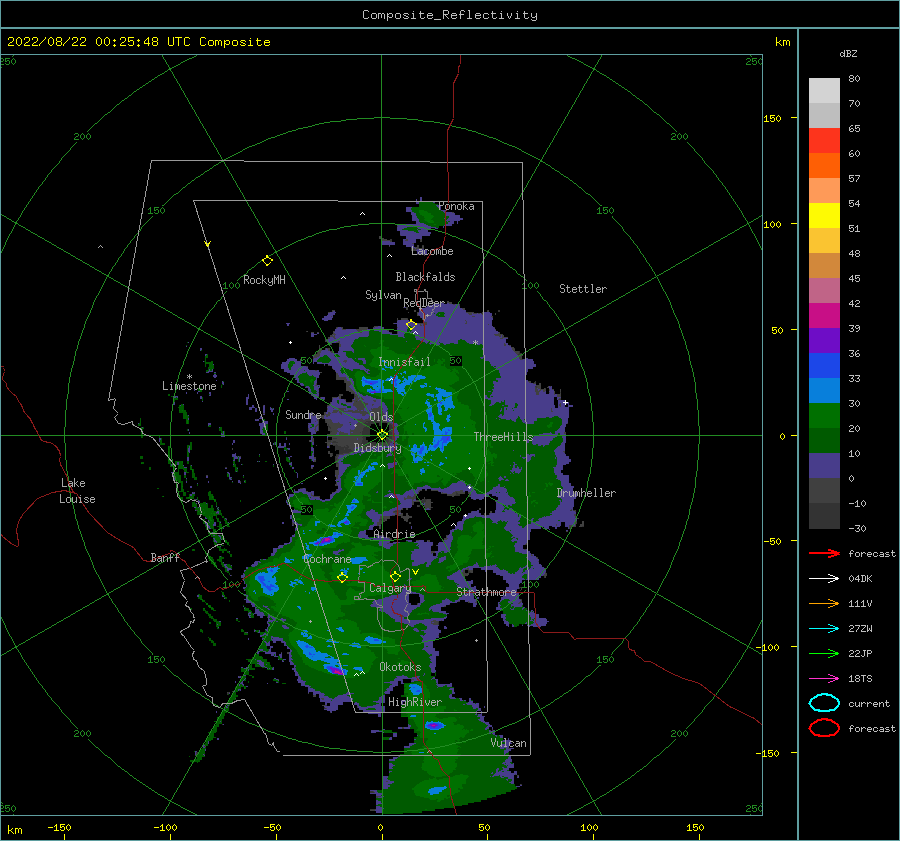Click the Ponoka city label

(456, 206)
